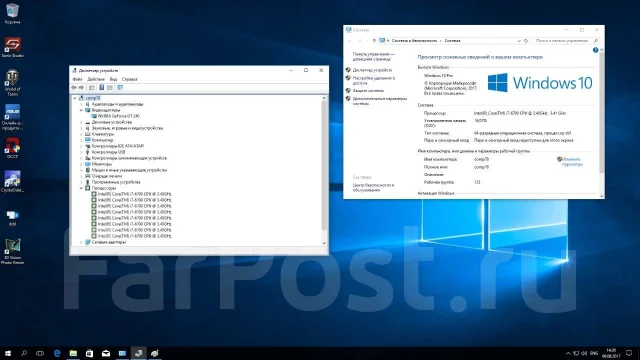Click the magnifier icon in control panel search
The height and width of the screenshot is (360, 640).
click(x=596, y=40)
